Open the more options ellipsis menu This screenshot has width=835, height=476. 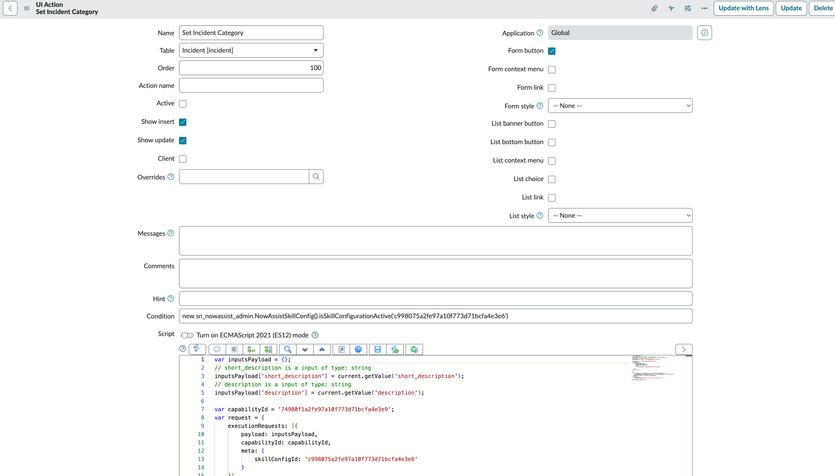(704, 8)
